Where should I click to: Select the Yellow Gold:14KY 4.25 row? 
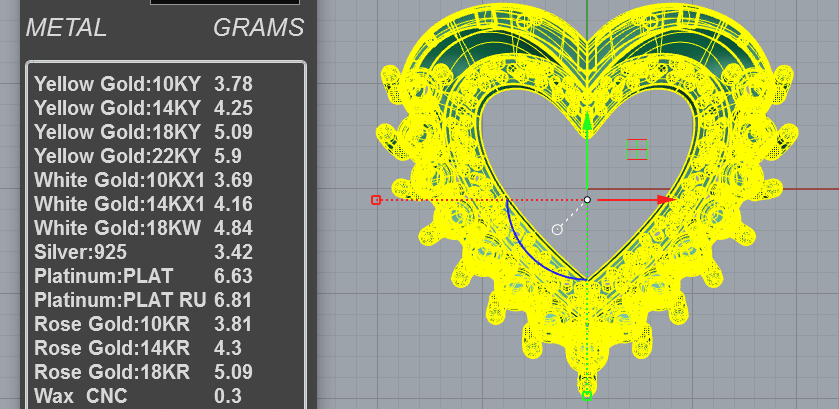tap(143, 108)
